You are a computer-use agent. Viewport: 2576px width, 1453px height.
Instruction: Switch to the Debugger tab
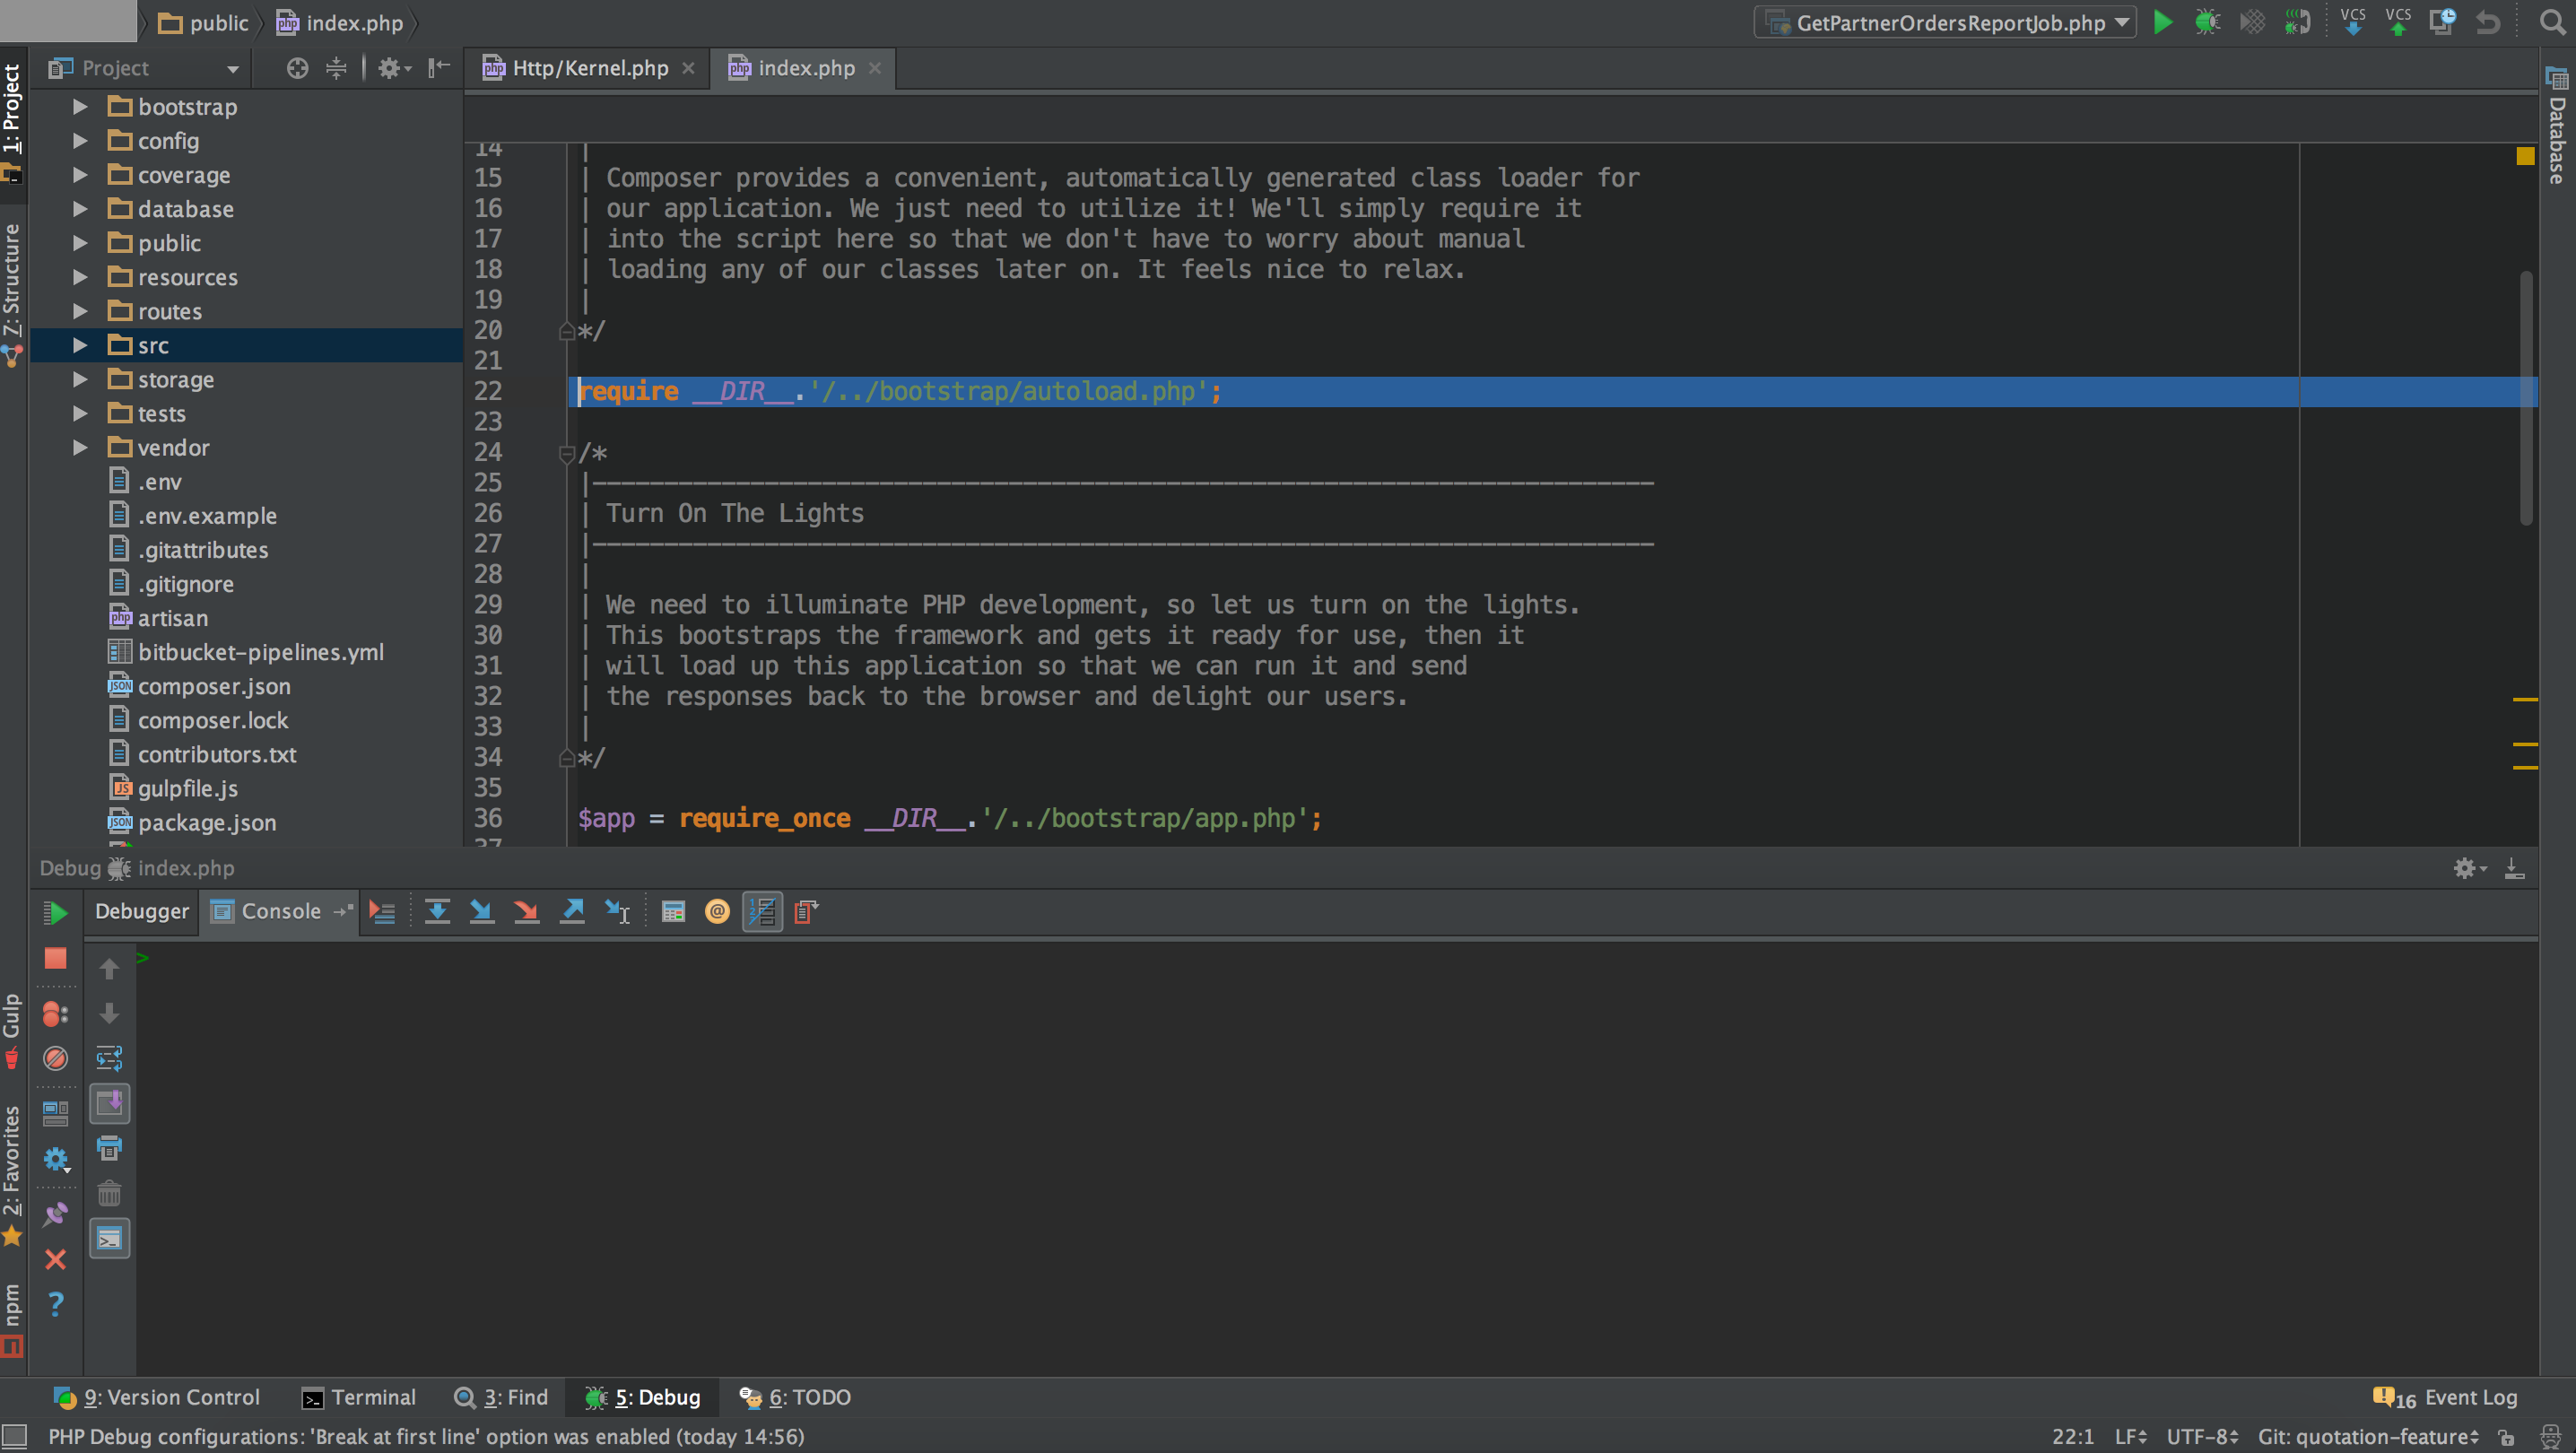pyautogui.click(x=141, y=911)
